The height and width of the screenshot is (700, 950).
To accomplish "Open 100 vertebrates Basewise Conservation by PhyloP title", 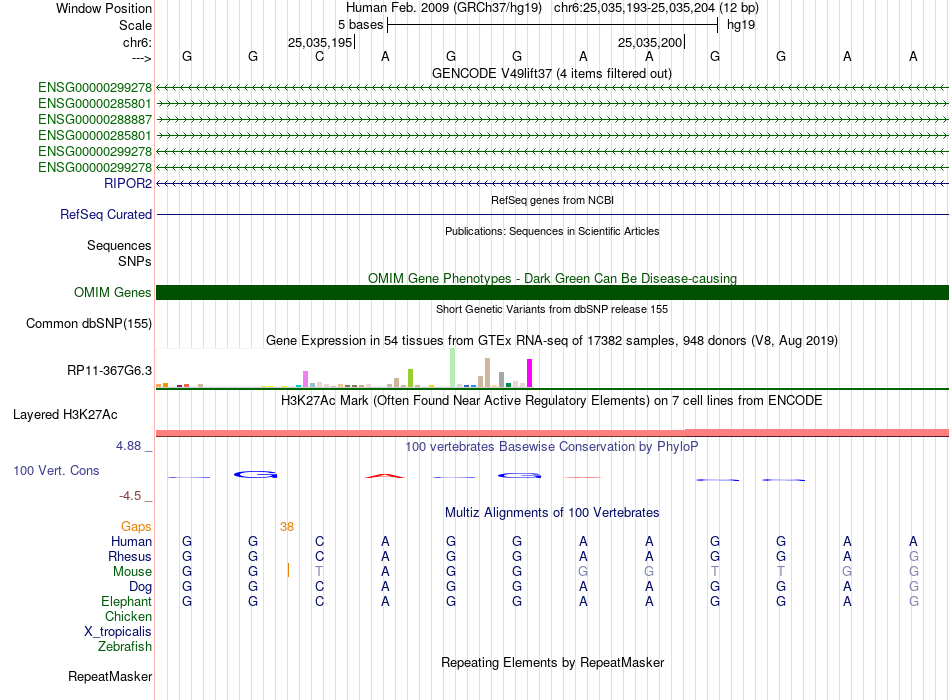I will point(552,447).
